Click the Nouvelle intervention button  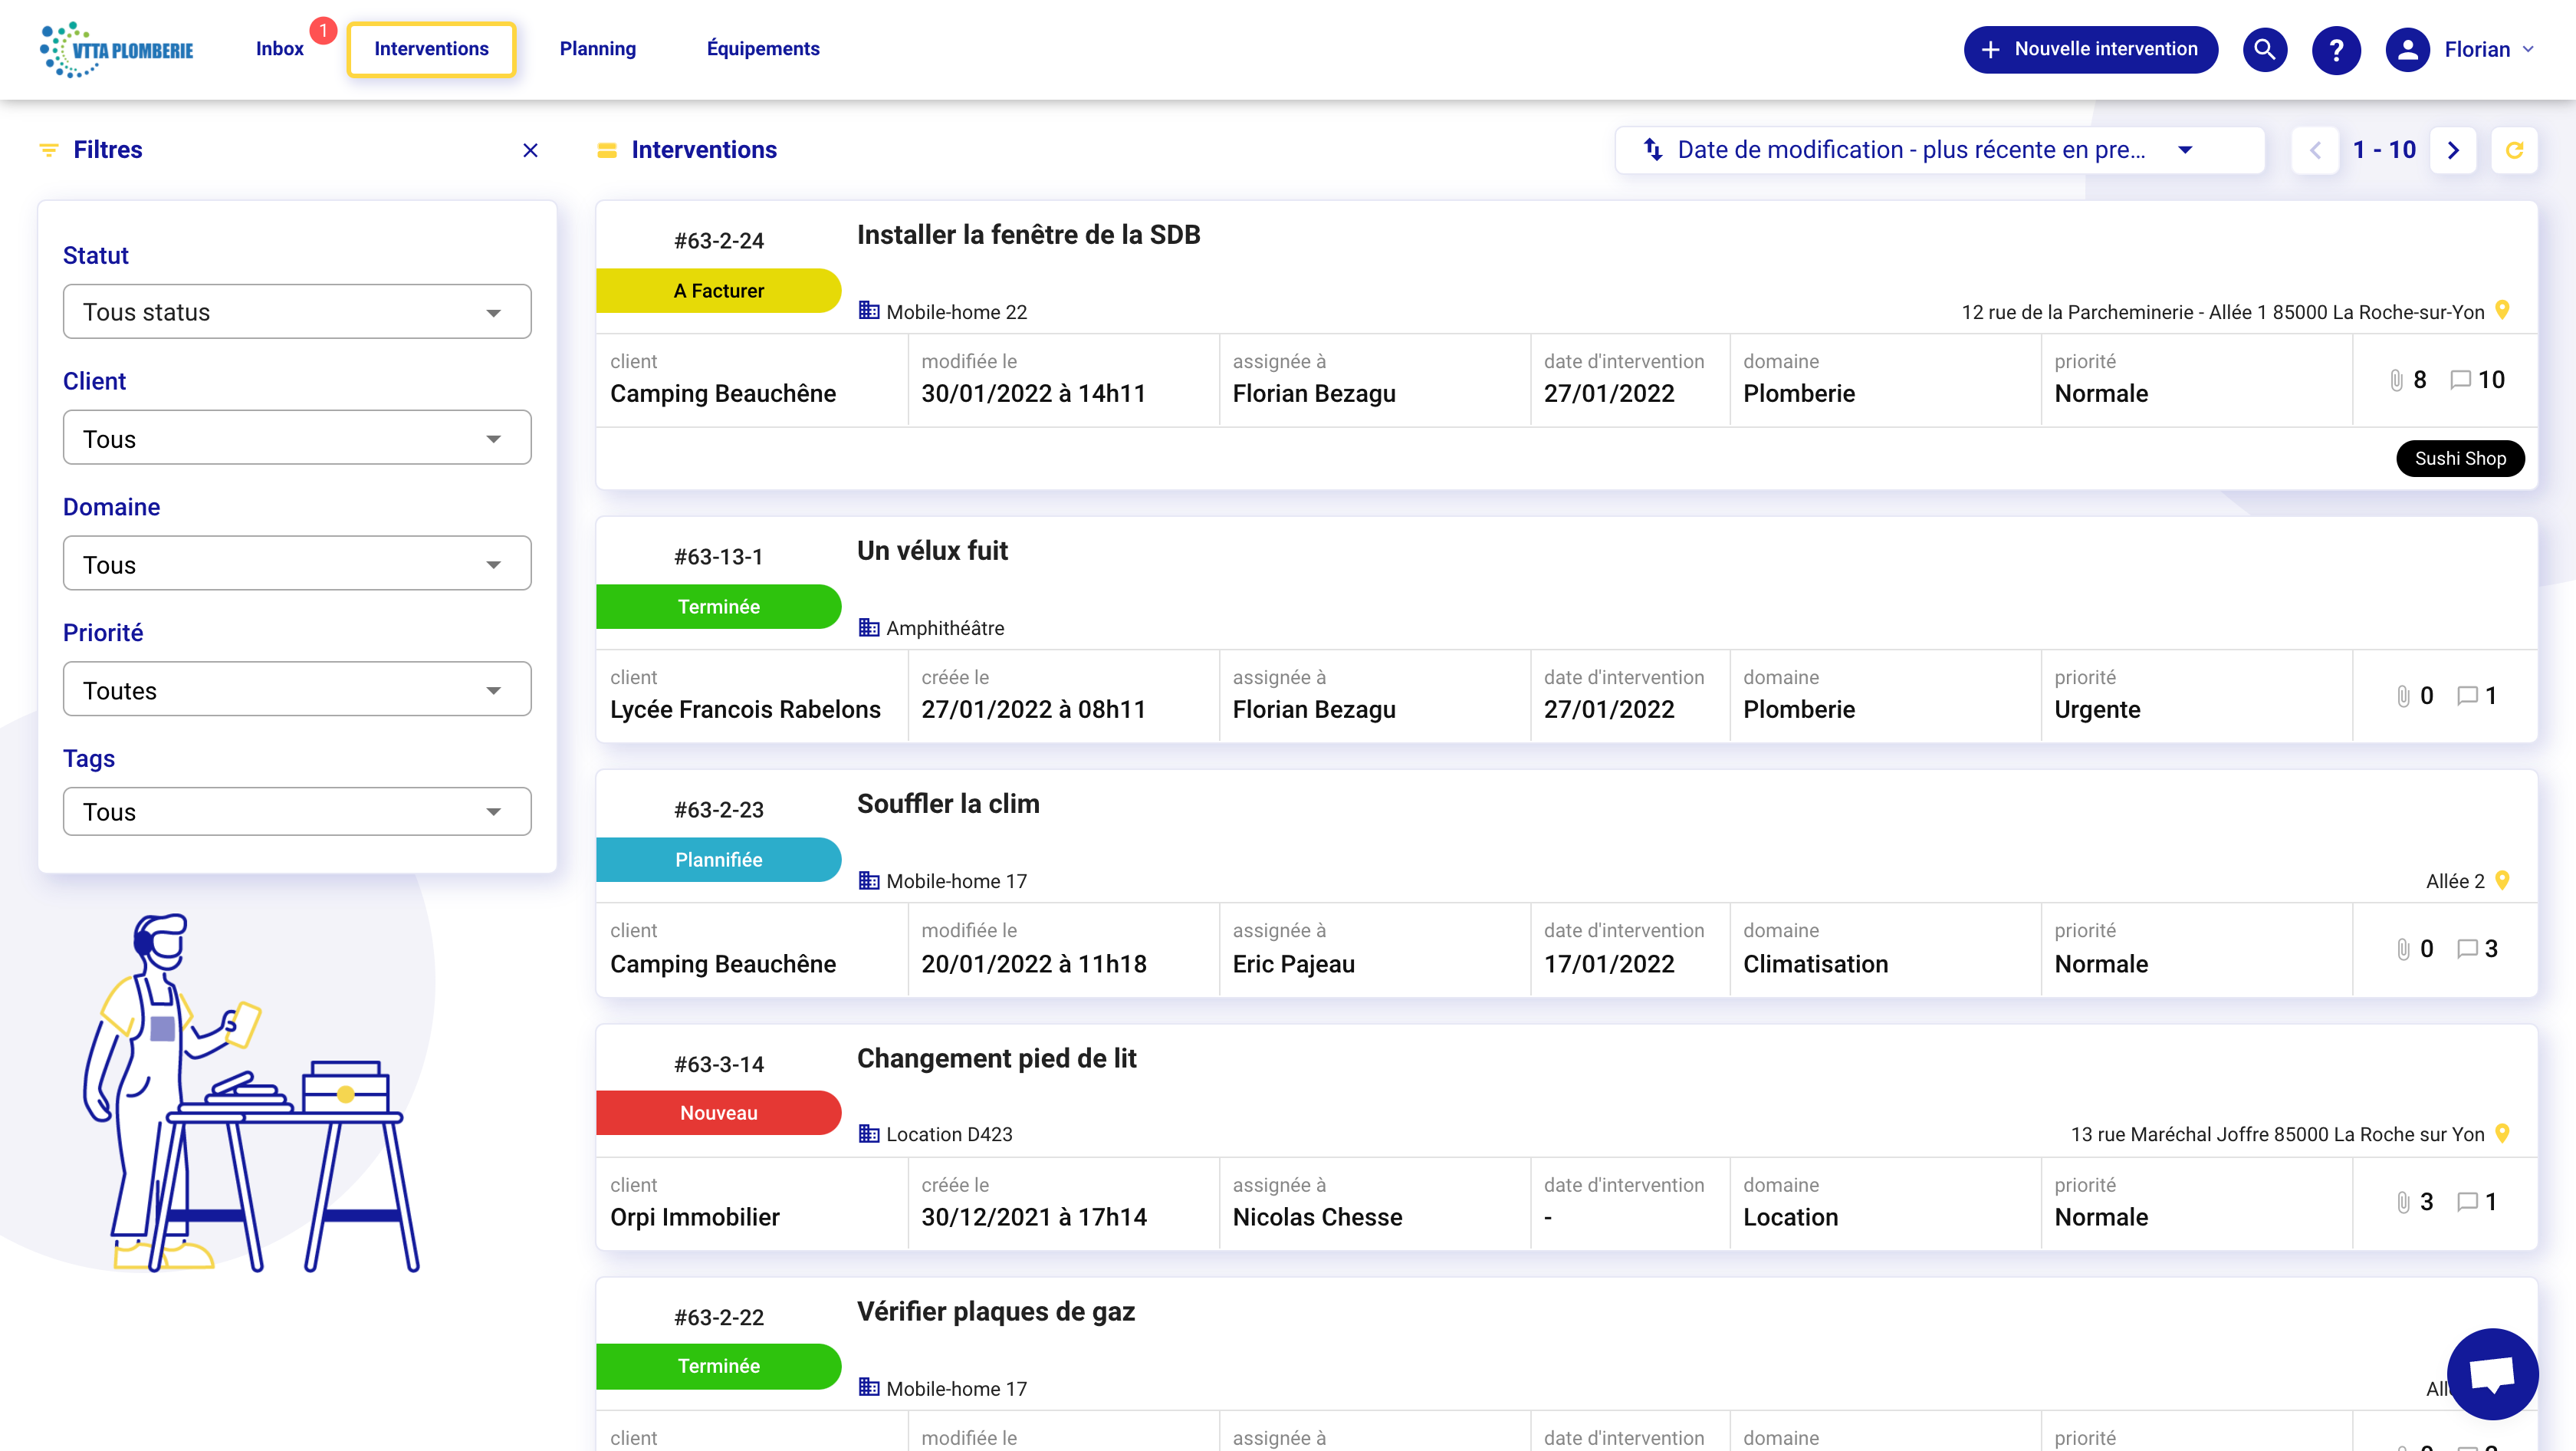(2090, 49)
